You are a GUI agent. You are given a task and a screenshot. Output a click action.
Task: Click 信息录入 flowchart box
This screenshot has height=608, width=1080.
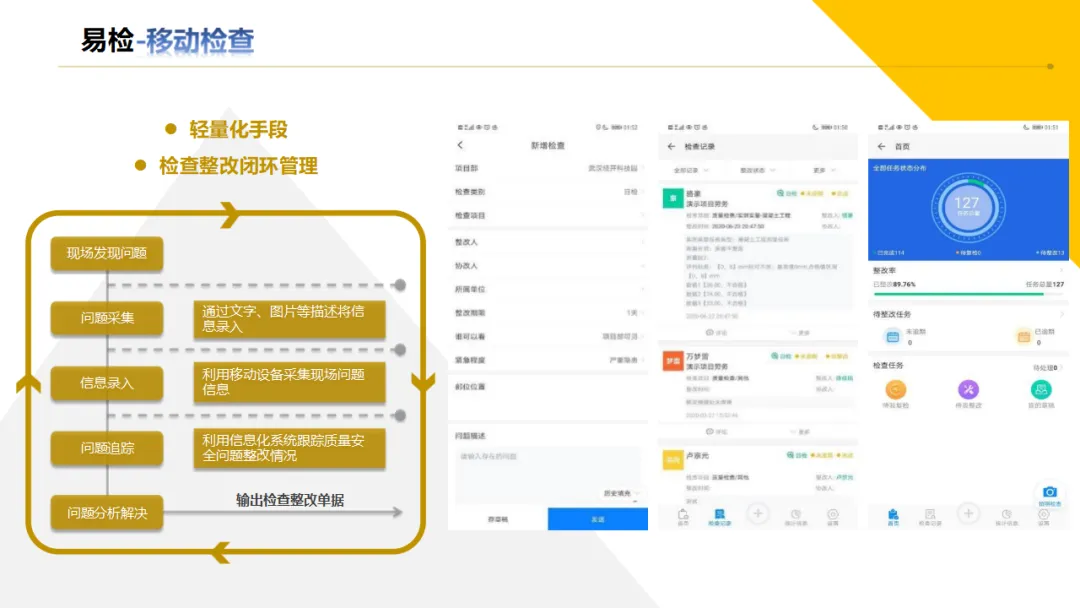click(x=107, y=383)
